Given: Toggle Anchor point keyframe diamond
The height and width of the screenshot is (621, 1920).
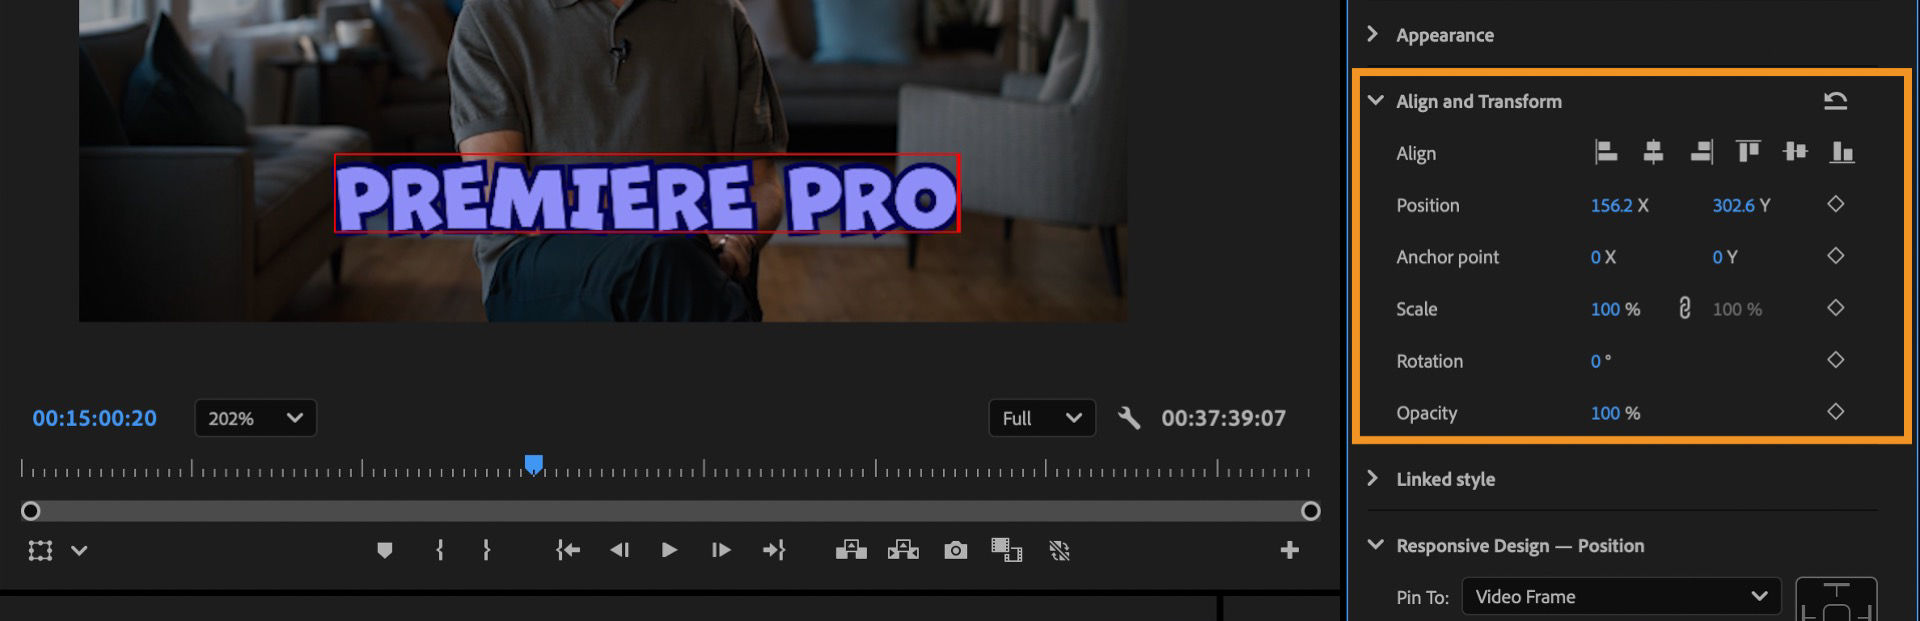Looking at the screenshot, I should click(1835, 256).
